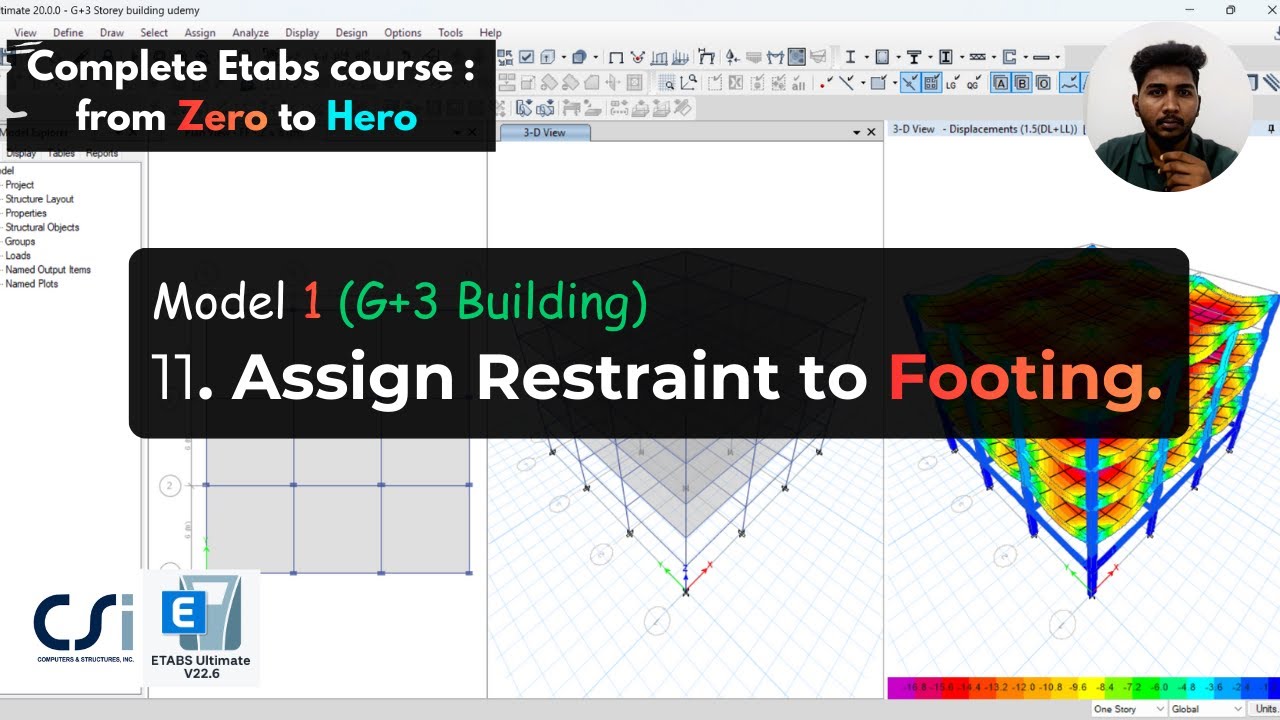Toggle the snap to points icon

pos(910,83)
